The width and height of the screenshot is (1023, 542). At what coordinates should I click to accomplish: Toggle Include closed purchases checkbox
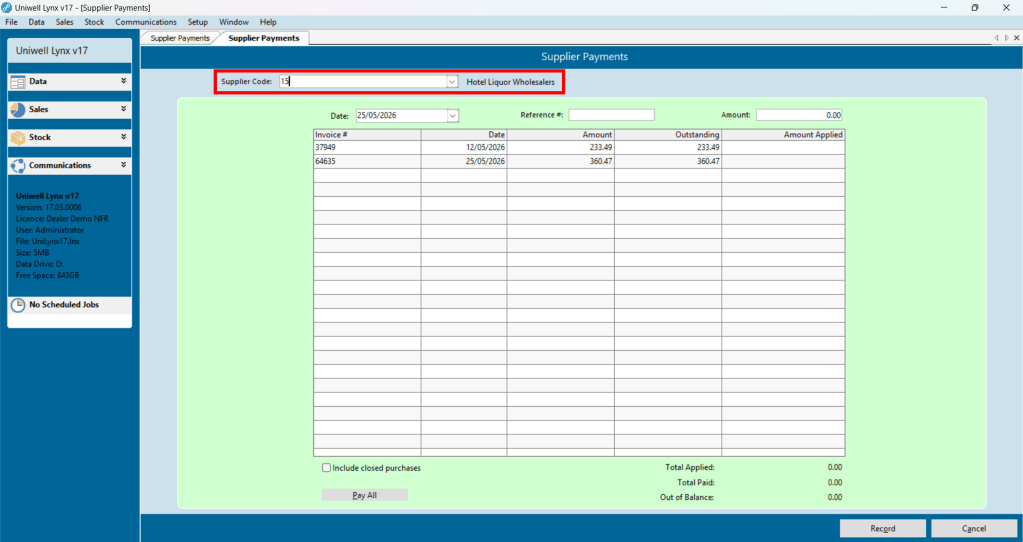(326, 468)
